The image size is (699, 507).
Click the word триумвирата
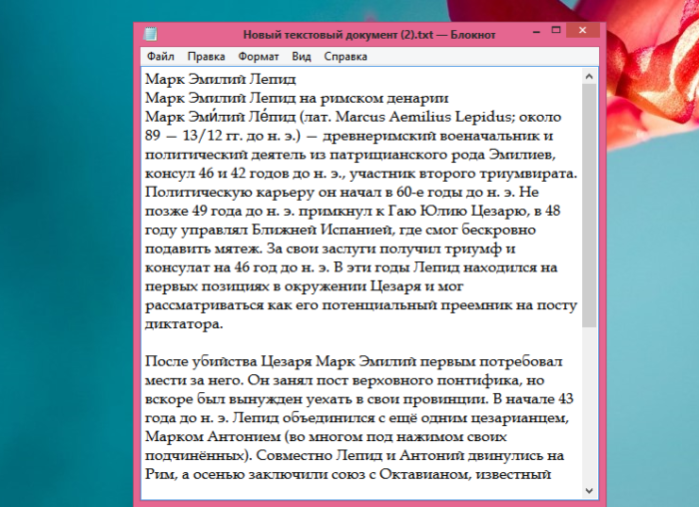click(528, 173)
